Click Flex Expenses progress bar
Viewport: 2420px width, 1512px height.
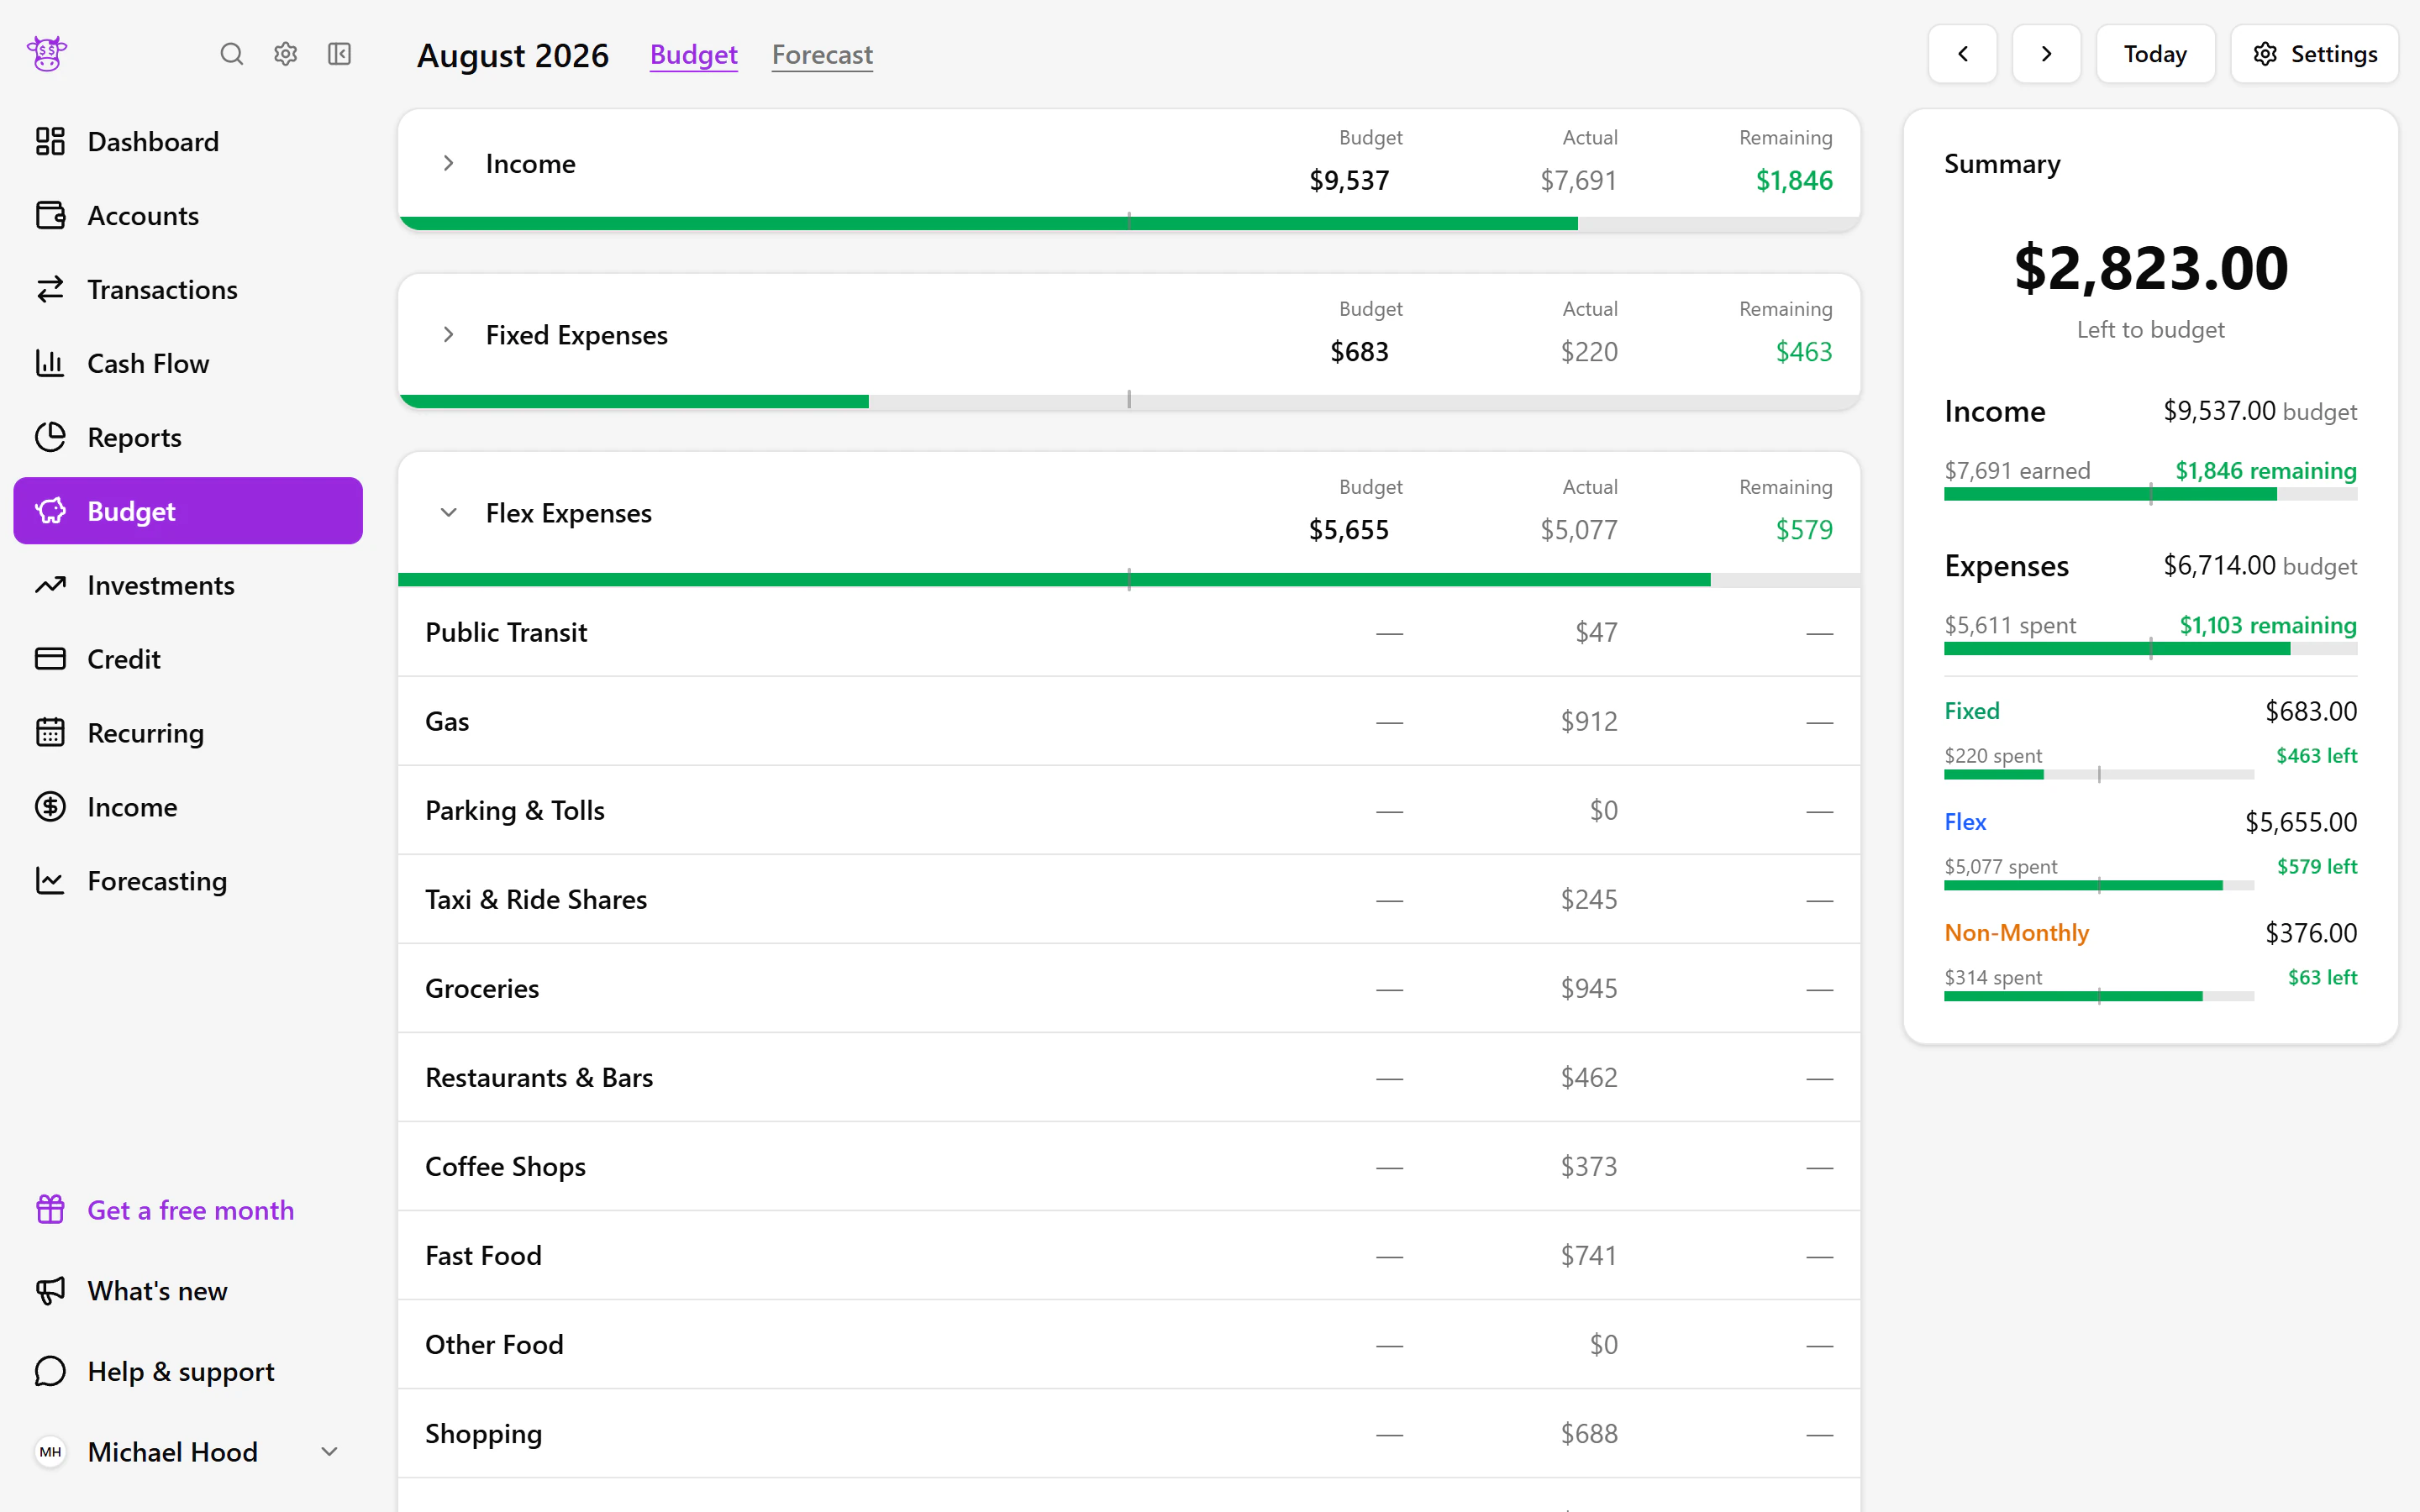[1129, 580]
